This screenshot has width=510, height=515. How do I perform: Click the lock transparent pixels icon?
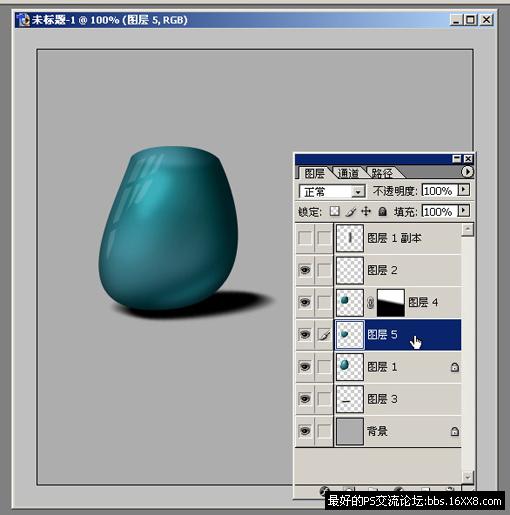click(334, 211)
